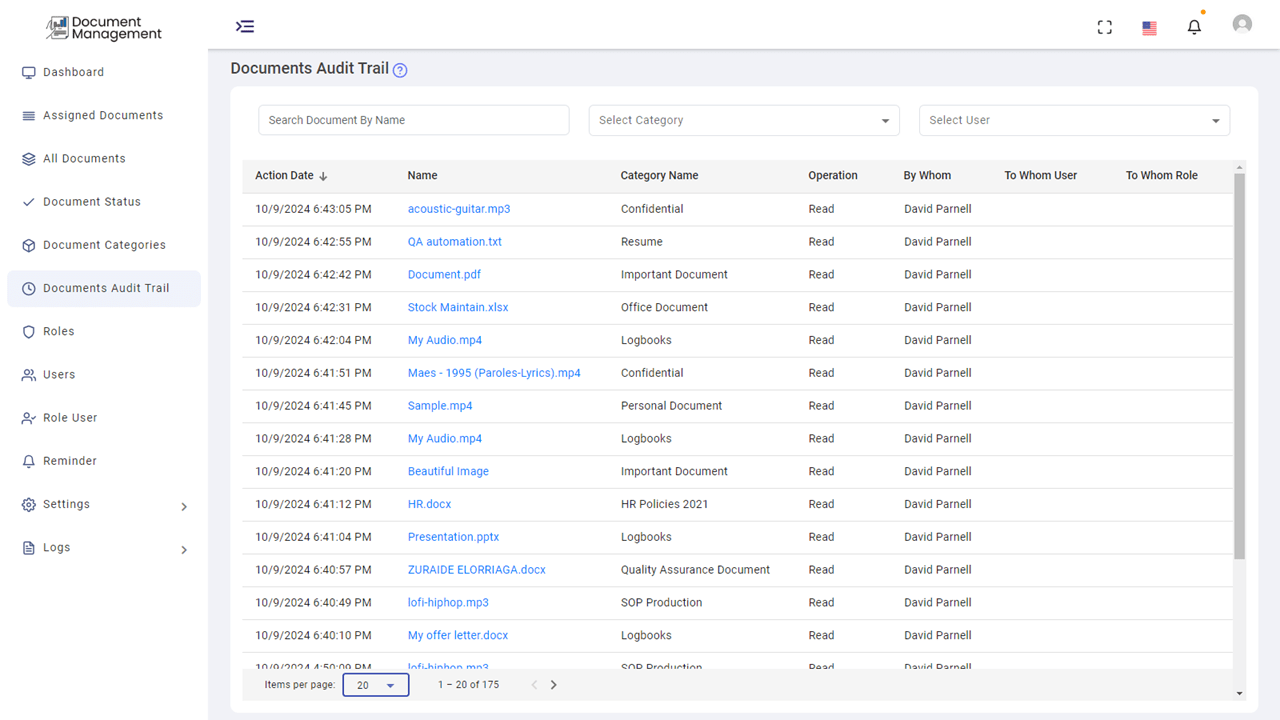The height and width of the screenshot is (720, 1280).
Task: Open the user profile avatar menu
Action: [x=1242, y=25]
